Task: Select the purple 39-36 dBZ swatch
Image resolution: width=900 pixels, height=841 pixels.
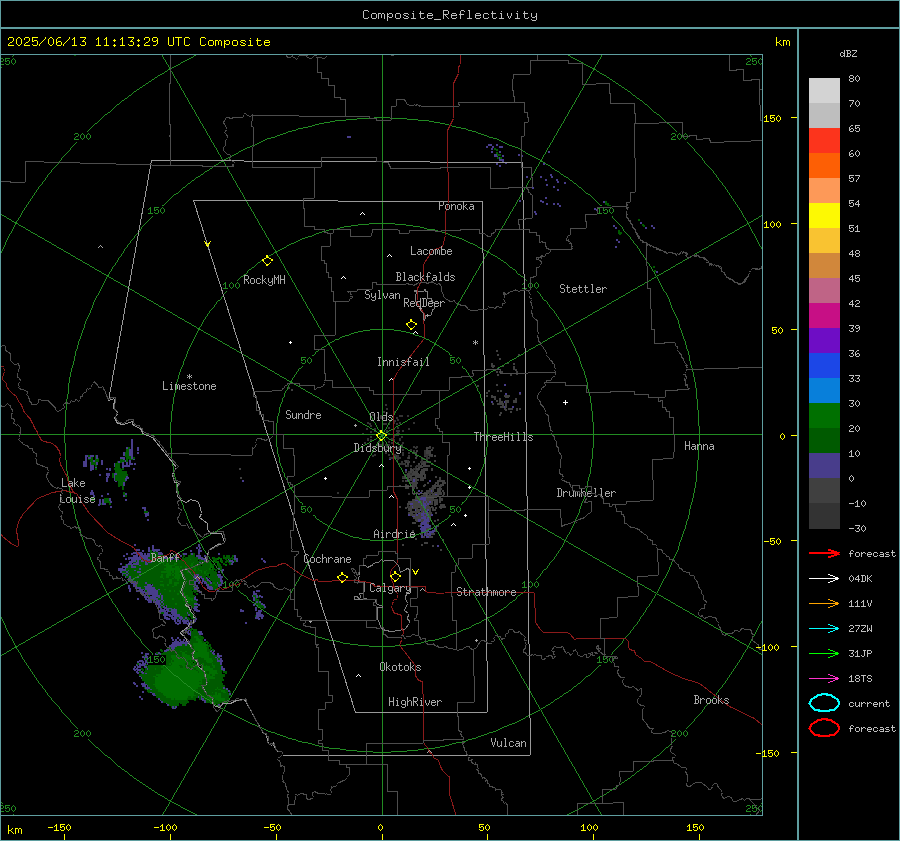Action: [824, 340]
